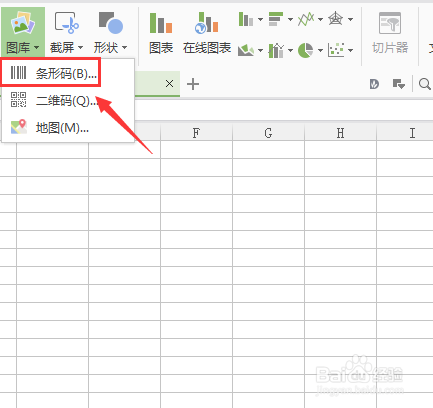The image size is (433, 408).
Task: Choose 二维码(Q)... menu item
Action: click(68, 100)
